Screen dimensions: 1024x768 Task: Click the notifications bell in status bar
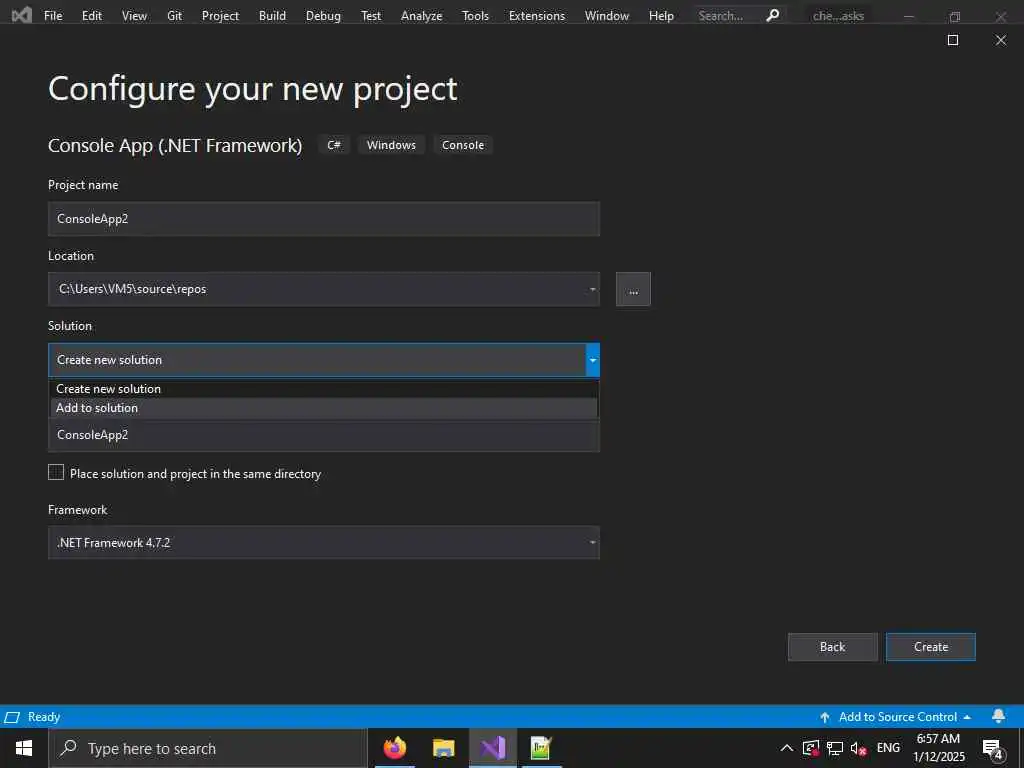(x=999, y=716)
